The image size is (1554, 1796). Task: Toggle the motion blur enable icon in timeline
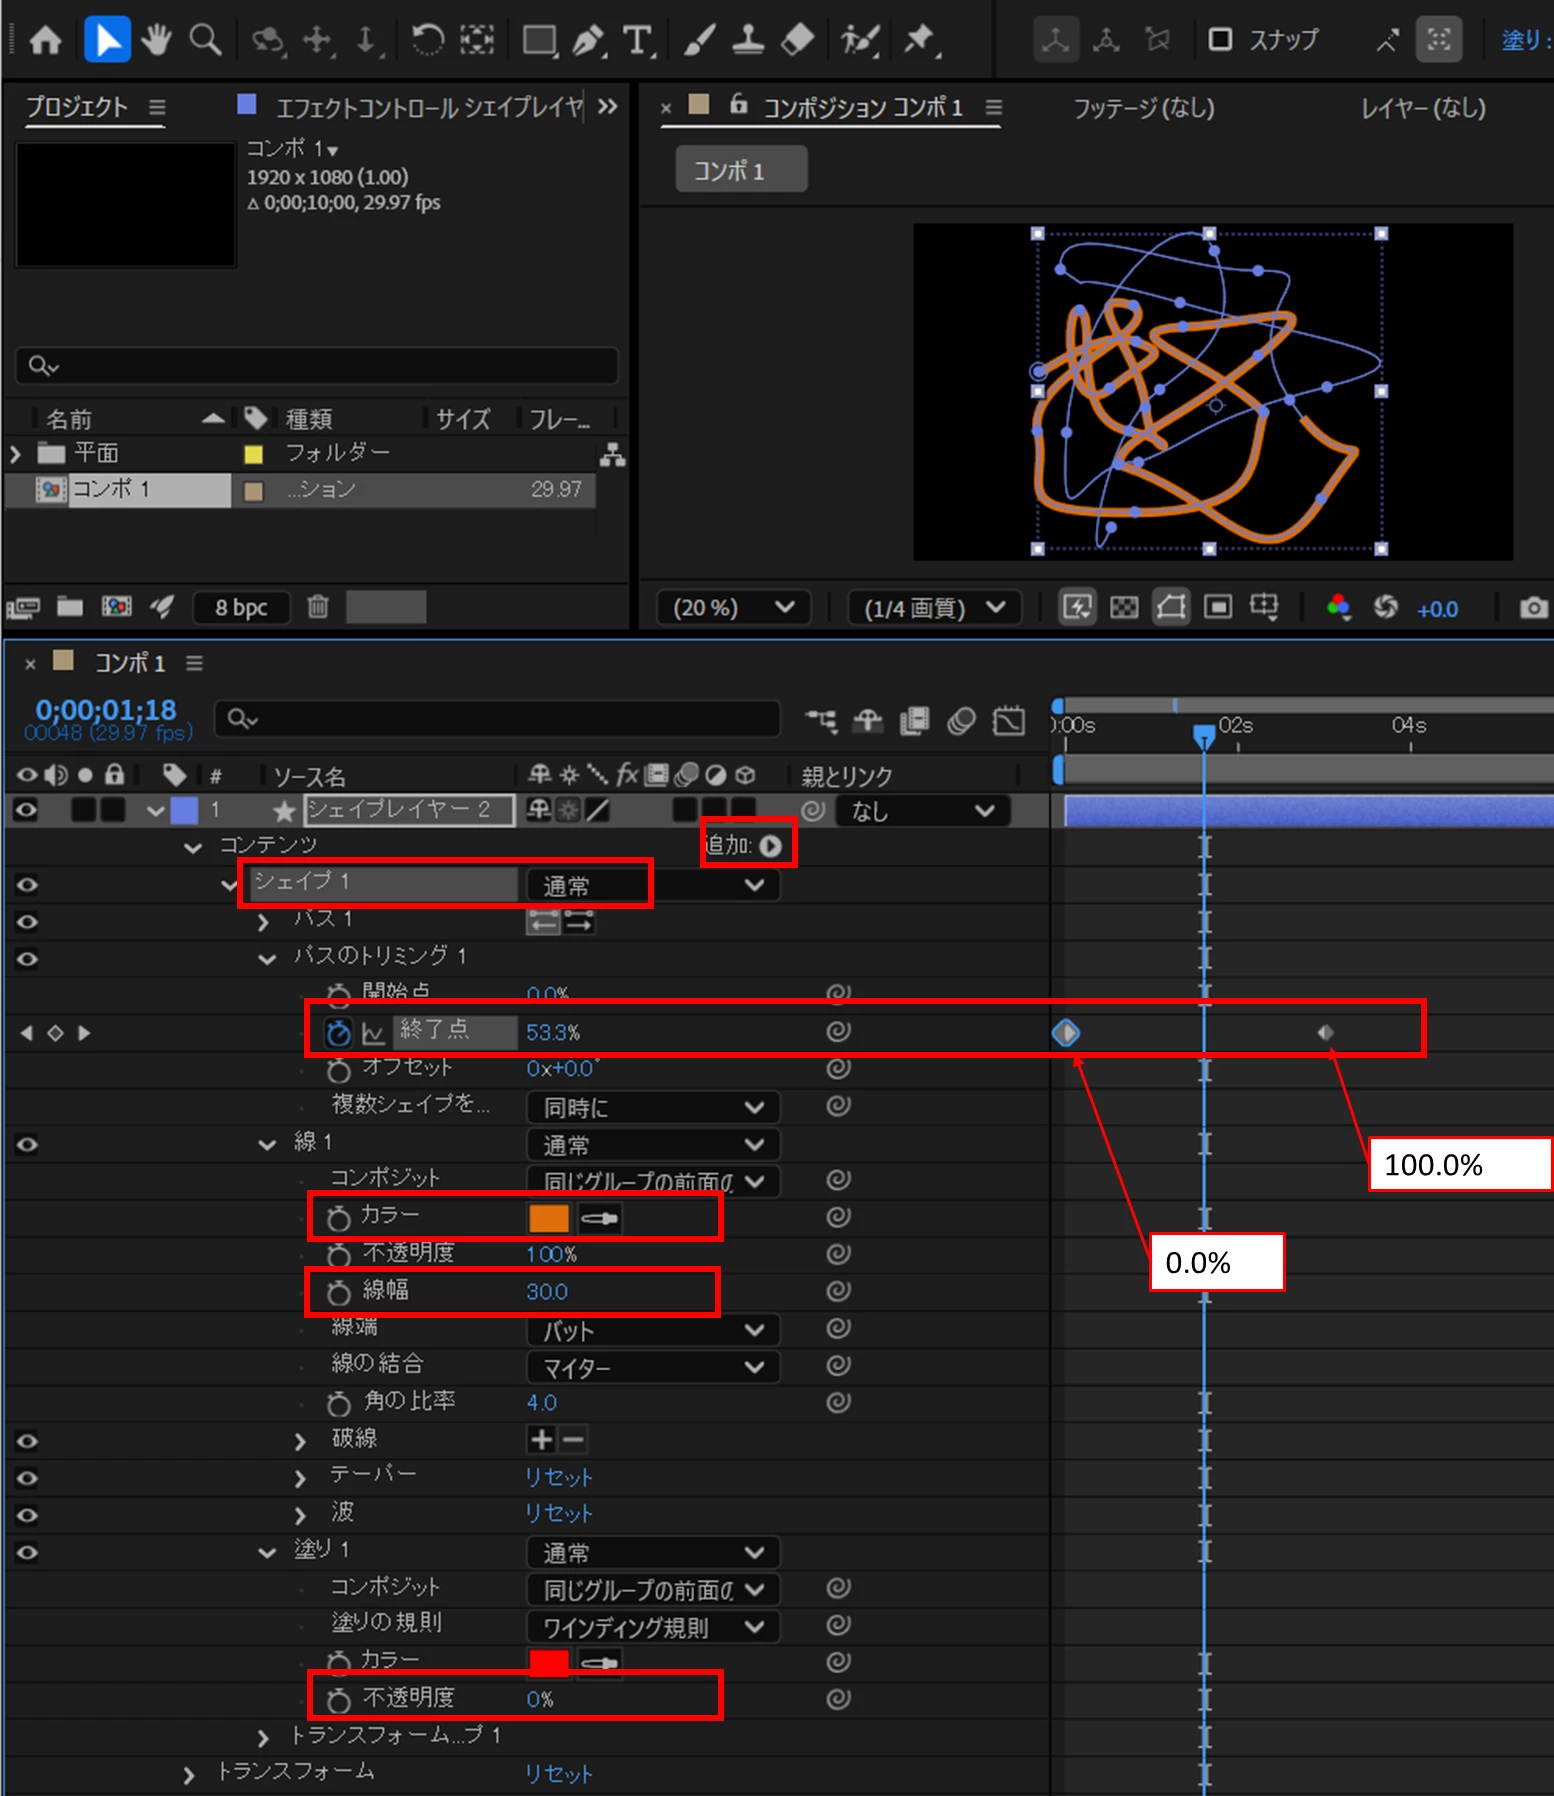[961, 721]
